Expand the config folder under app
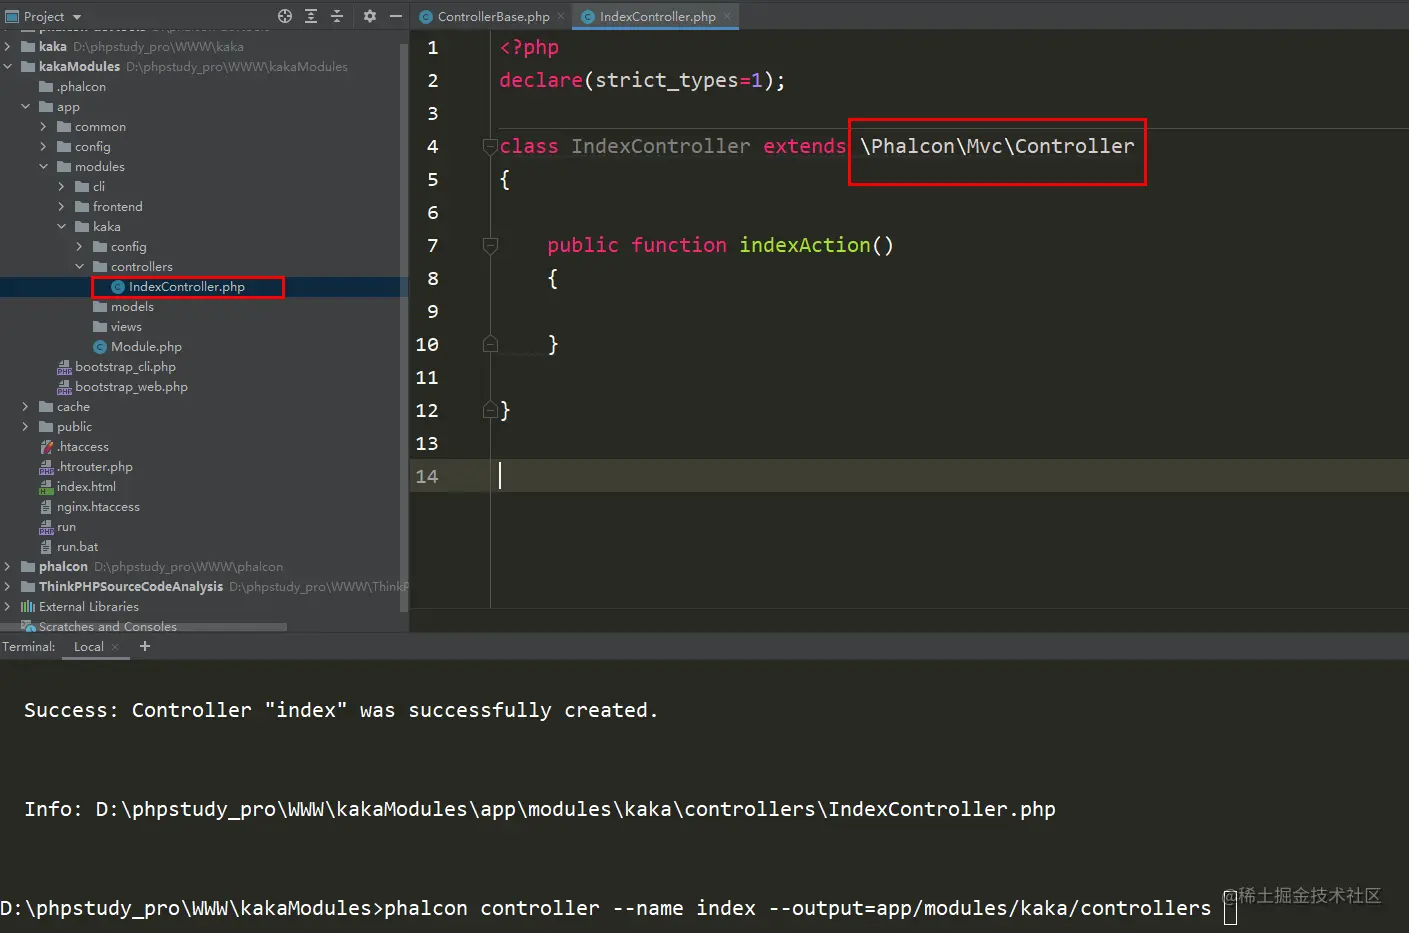Viewport: 1409px width, 933px height. pyautogui.click(x=44, y=146)
